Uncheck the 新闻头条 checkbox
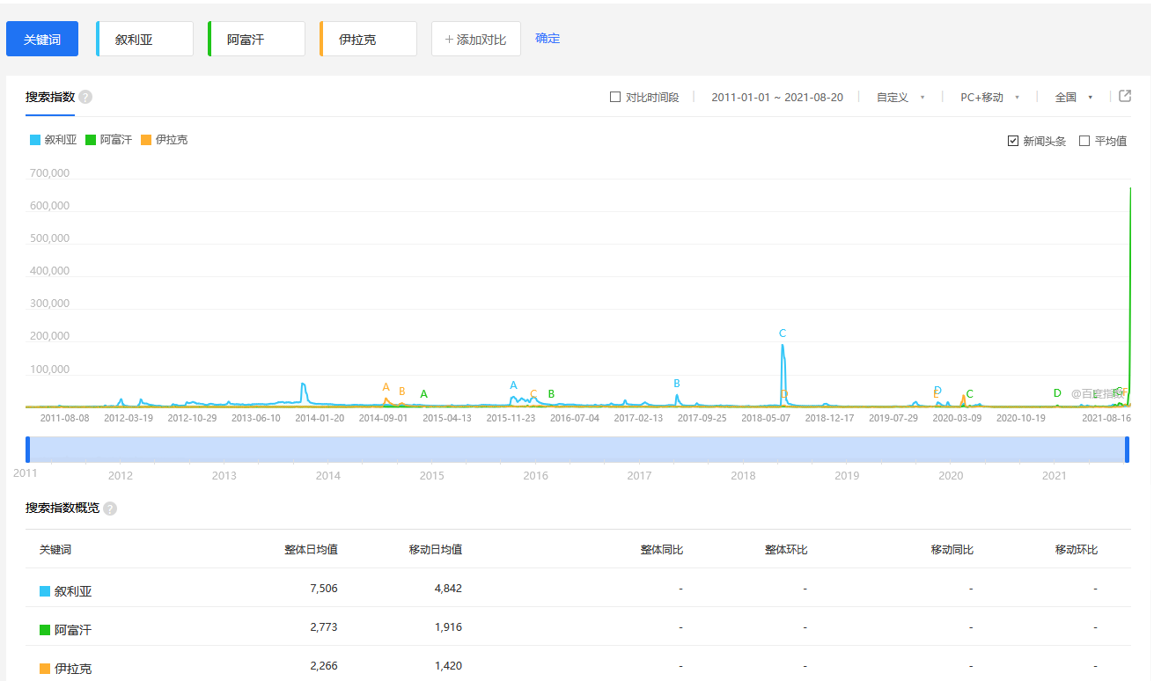The height and width of the screenshot is (682, 1152). [x=1013, y=141]
